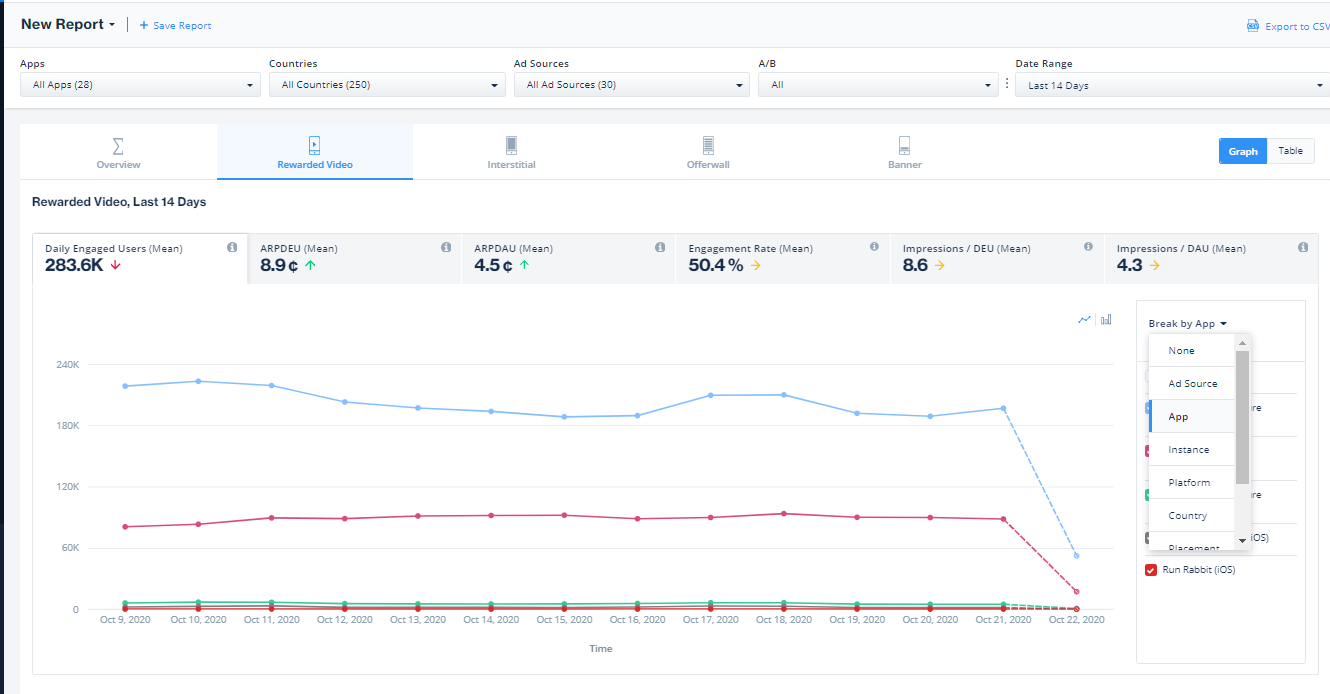
Task: Click the Banner ad icon
Action: [905, 143]
